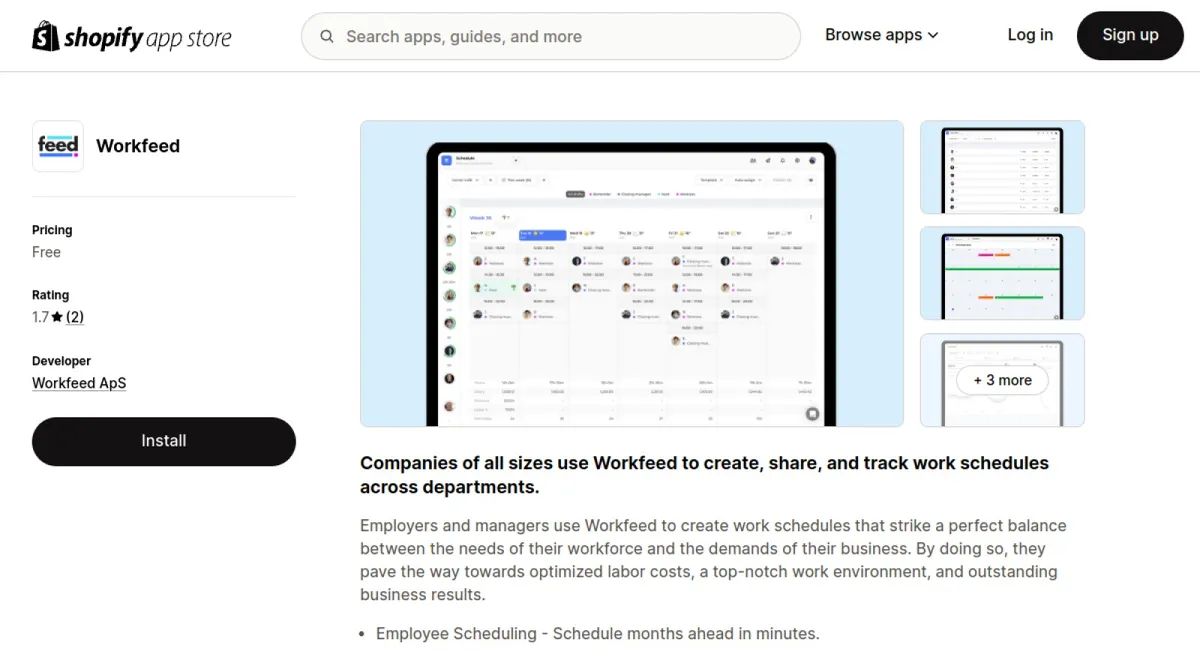Expand the Browse apps chevron
The width and height of the screenshot is (1200, 650).
click(934, 35)
